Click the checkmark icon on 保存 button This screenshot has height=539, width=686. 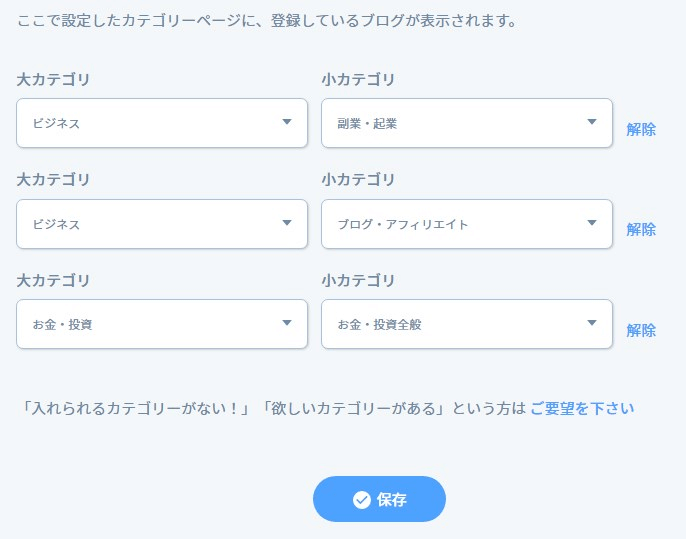pos(362,500)
